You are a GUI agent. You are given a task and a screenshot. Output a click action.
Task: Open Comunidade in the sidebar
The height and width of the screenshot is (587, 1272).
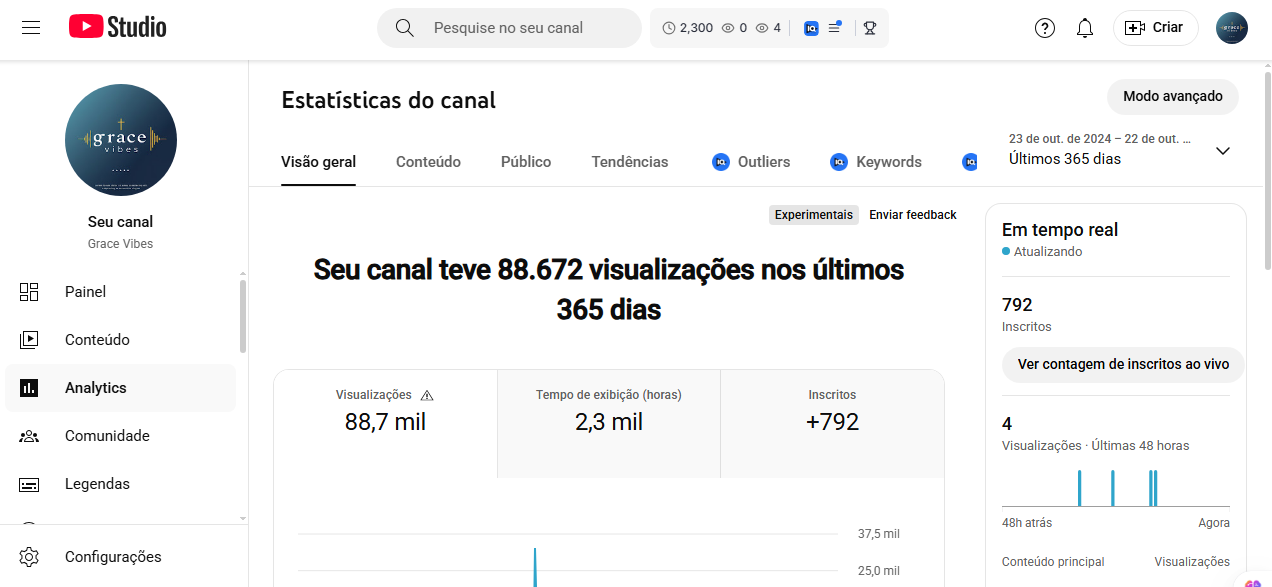(x=121, y=436)
